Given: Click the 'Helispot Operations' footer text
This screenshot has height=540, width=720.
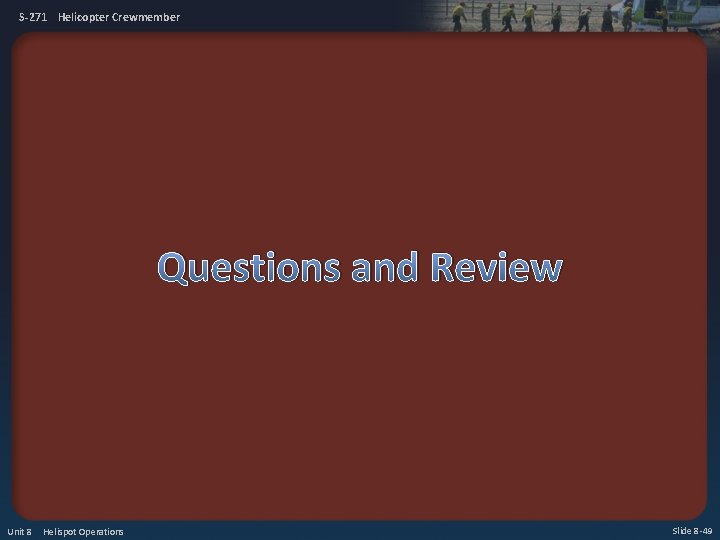Looking at the screenshot, I should pyautogui.click(x=83, y=532).
